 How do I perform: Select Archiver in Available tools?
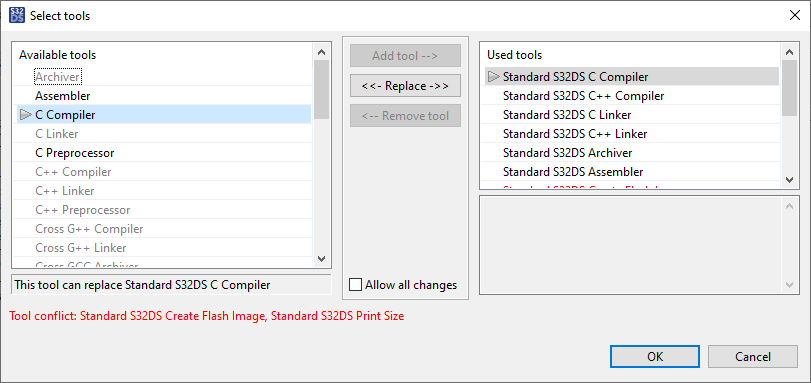tap(57, 77)
